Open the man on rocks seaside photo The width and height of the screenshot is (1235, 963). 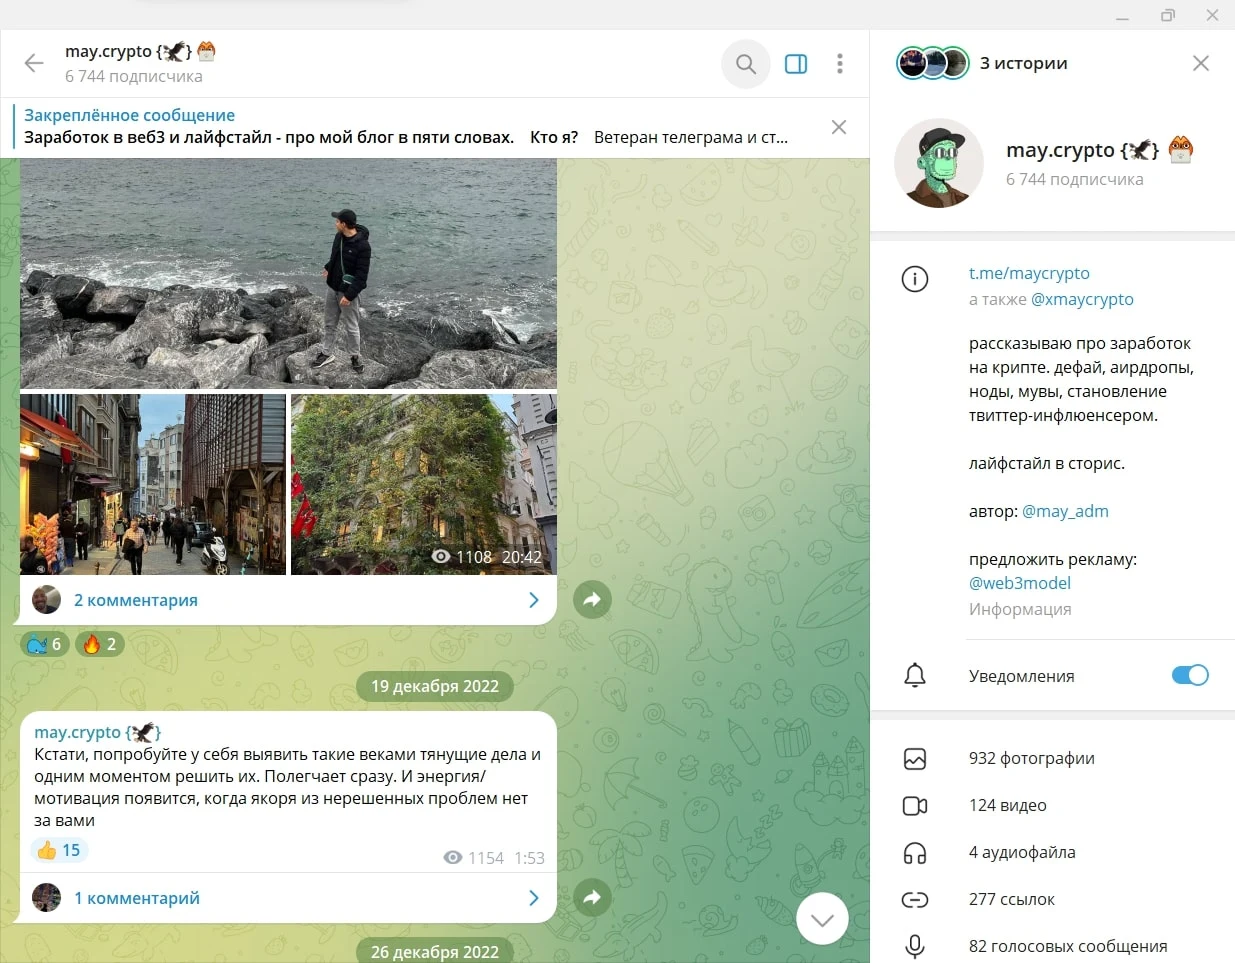point(288,273)
